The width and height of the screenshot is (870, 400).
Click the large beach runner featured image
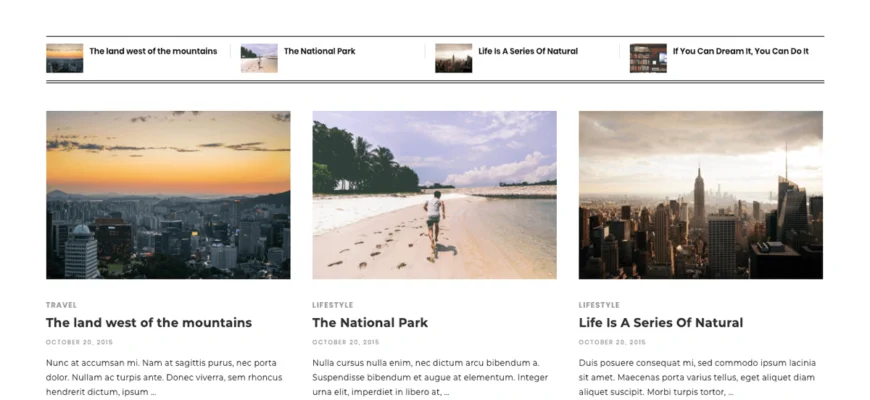point(434,195)
